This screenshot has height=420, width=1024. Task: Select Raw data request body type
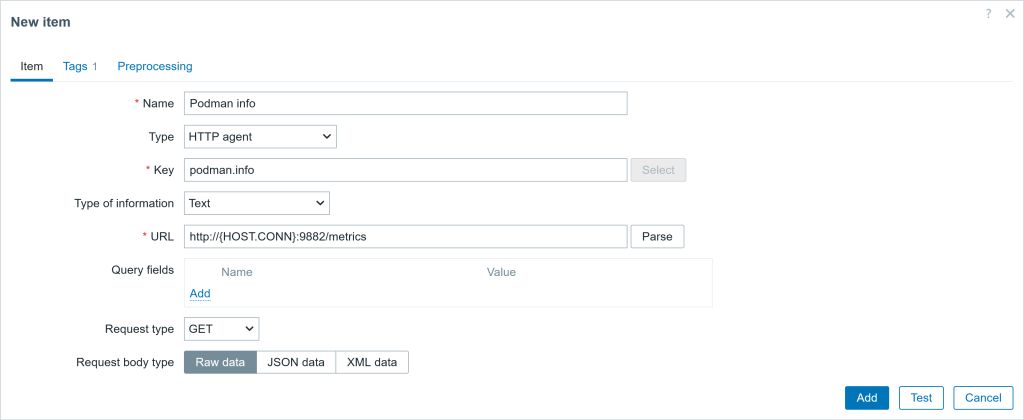click(x=220, y=363)
